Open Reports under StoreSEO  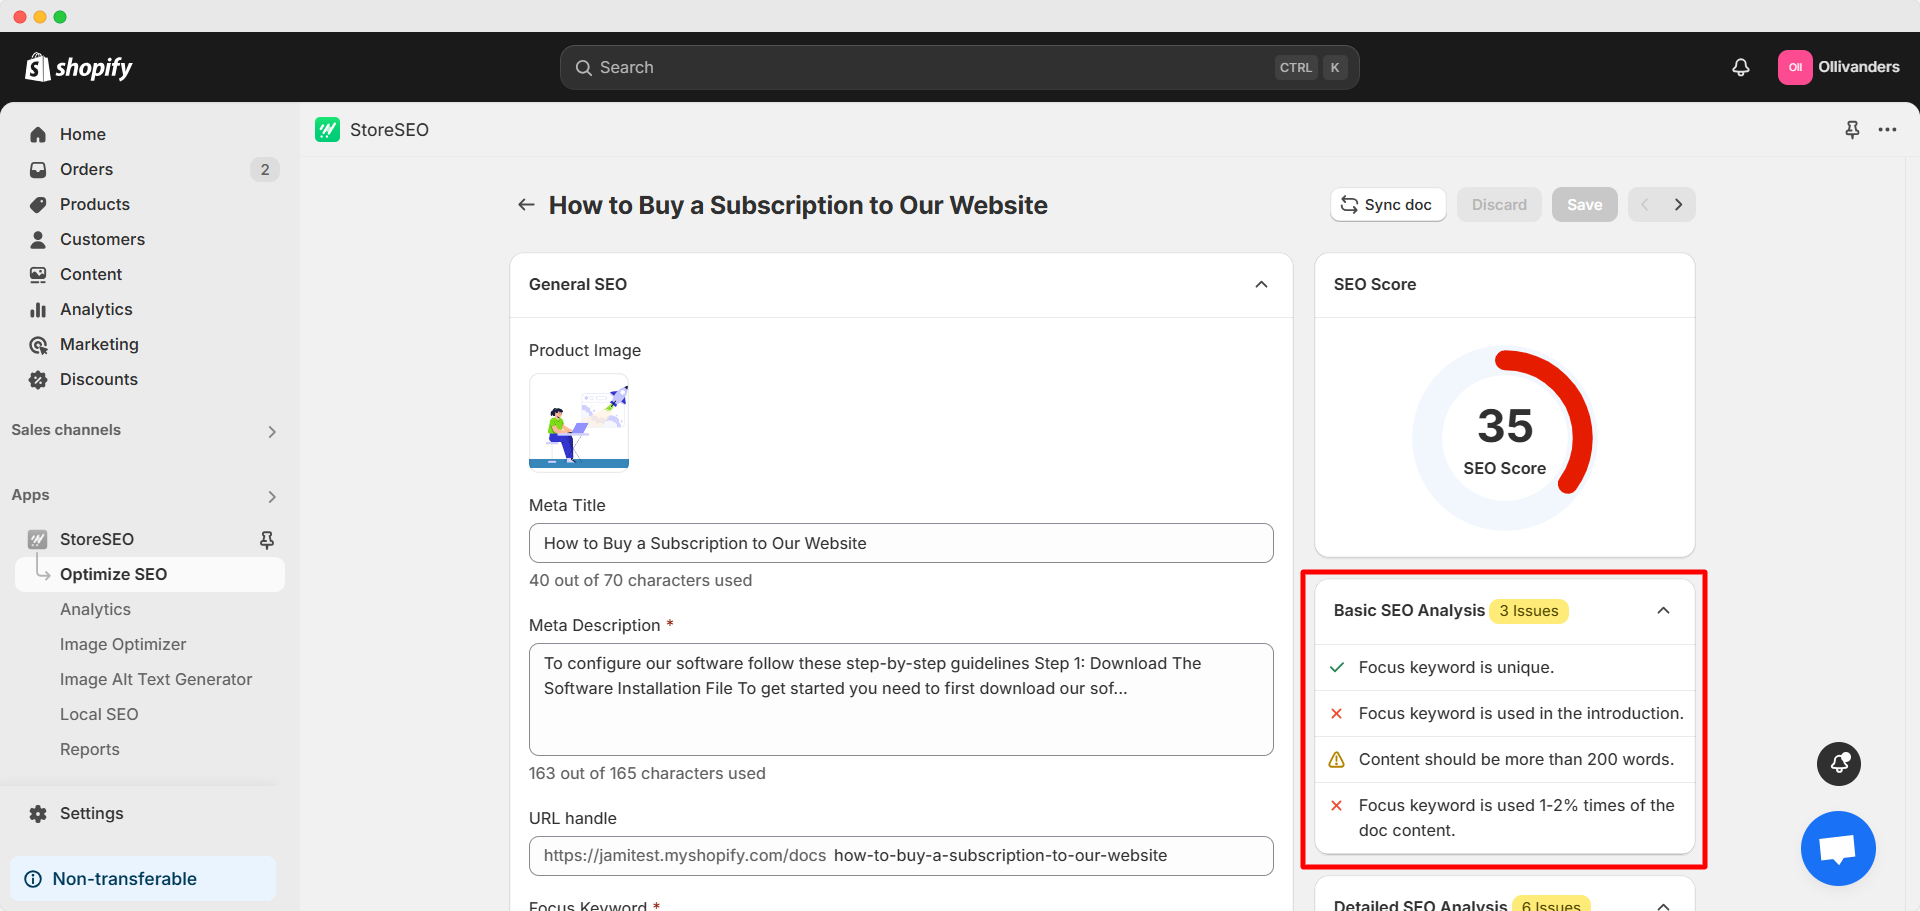point(90,749)
